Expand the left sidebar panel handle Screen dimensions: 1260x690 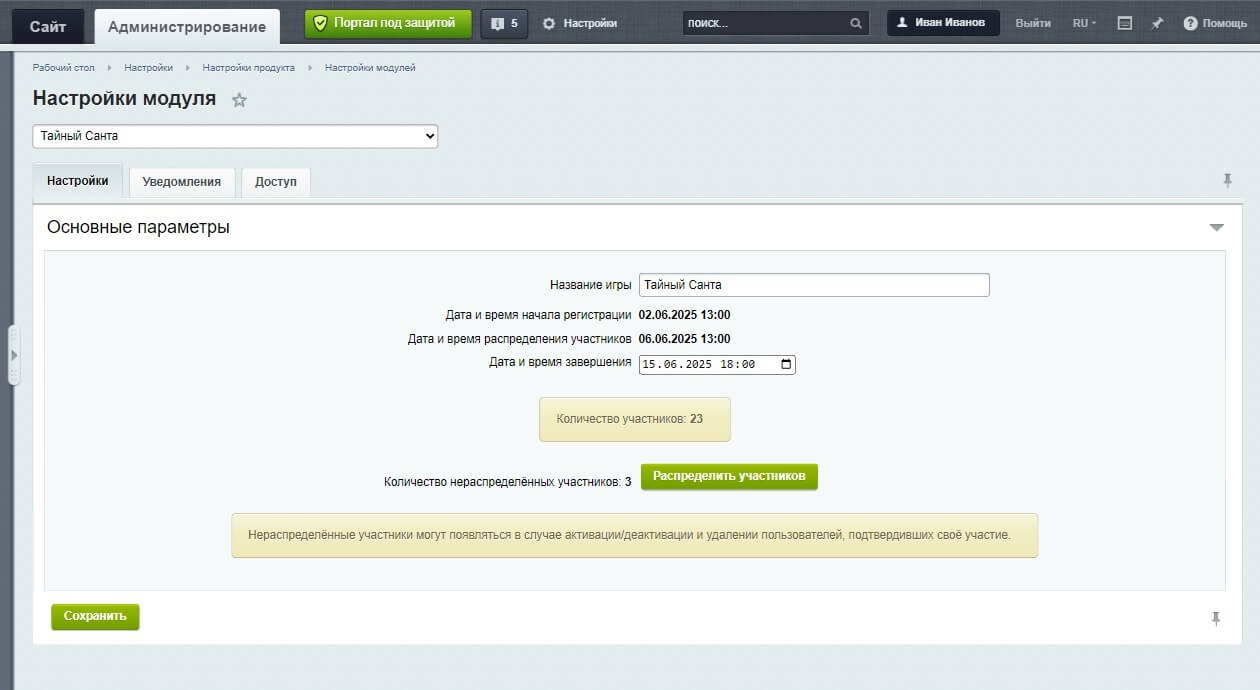pos(14,355)
